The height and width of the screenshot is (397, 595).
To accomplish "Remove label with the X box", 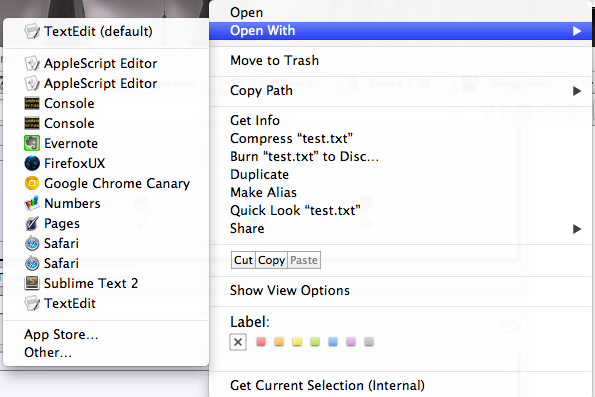I will click(238, 342).
